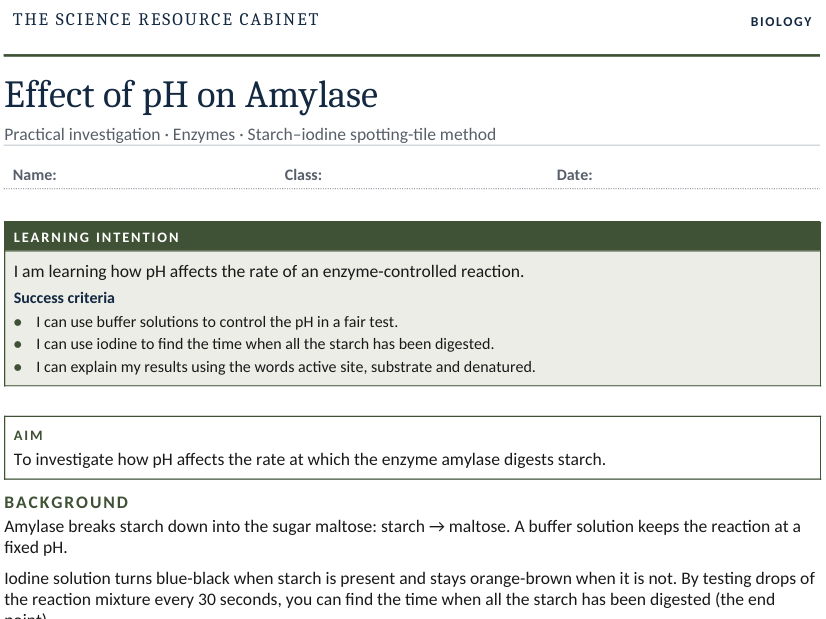Click the BACKGROUND section heading
The image size is (826, 619).
(66, 502)
